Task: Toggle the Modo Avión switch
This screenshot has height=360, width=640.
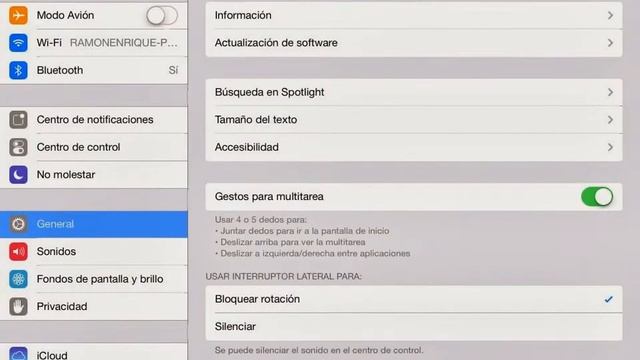Action: [162, 16]
